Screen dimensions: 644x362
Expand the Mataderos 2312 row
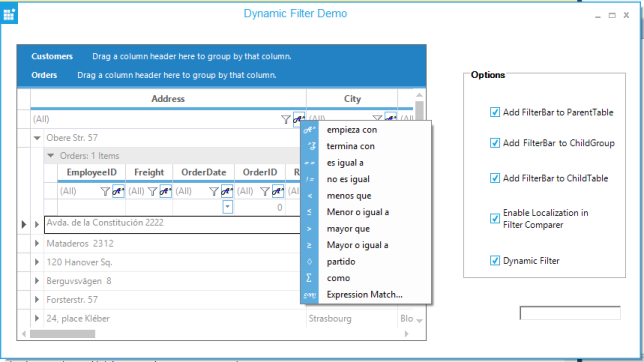pyautogui.click(x=37, y=243)
